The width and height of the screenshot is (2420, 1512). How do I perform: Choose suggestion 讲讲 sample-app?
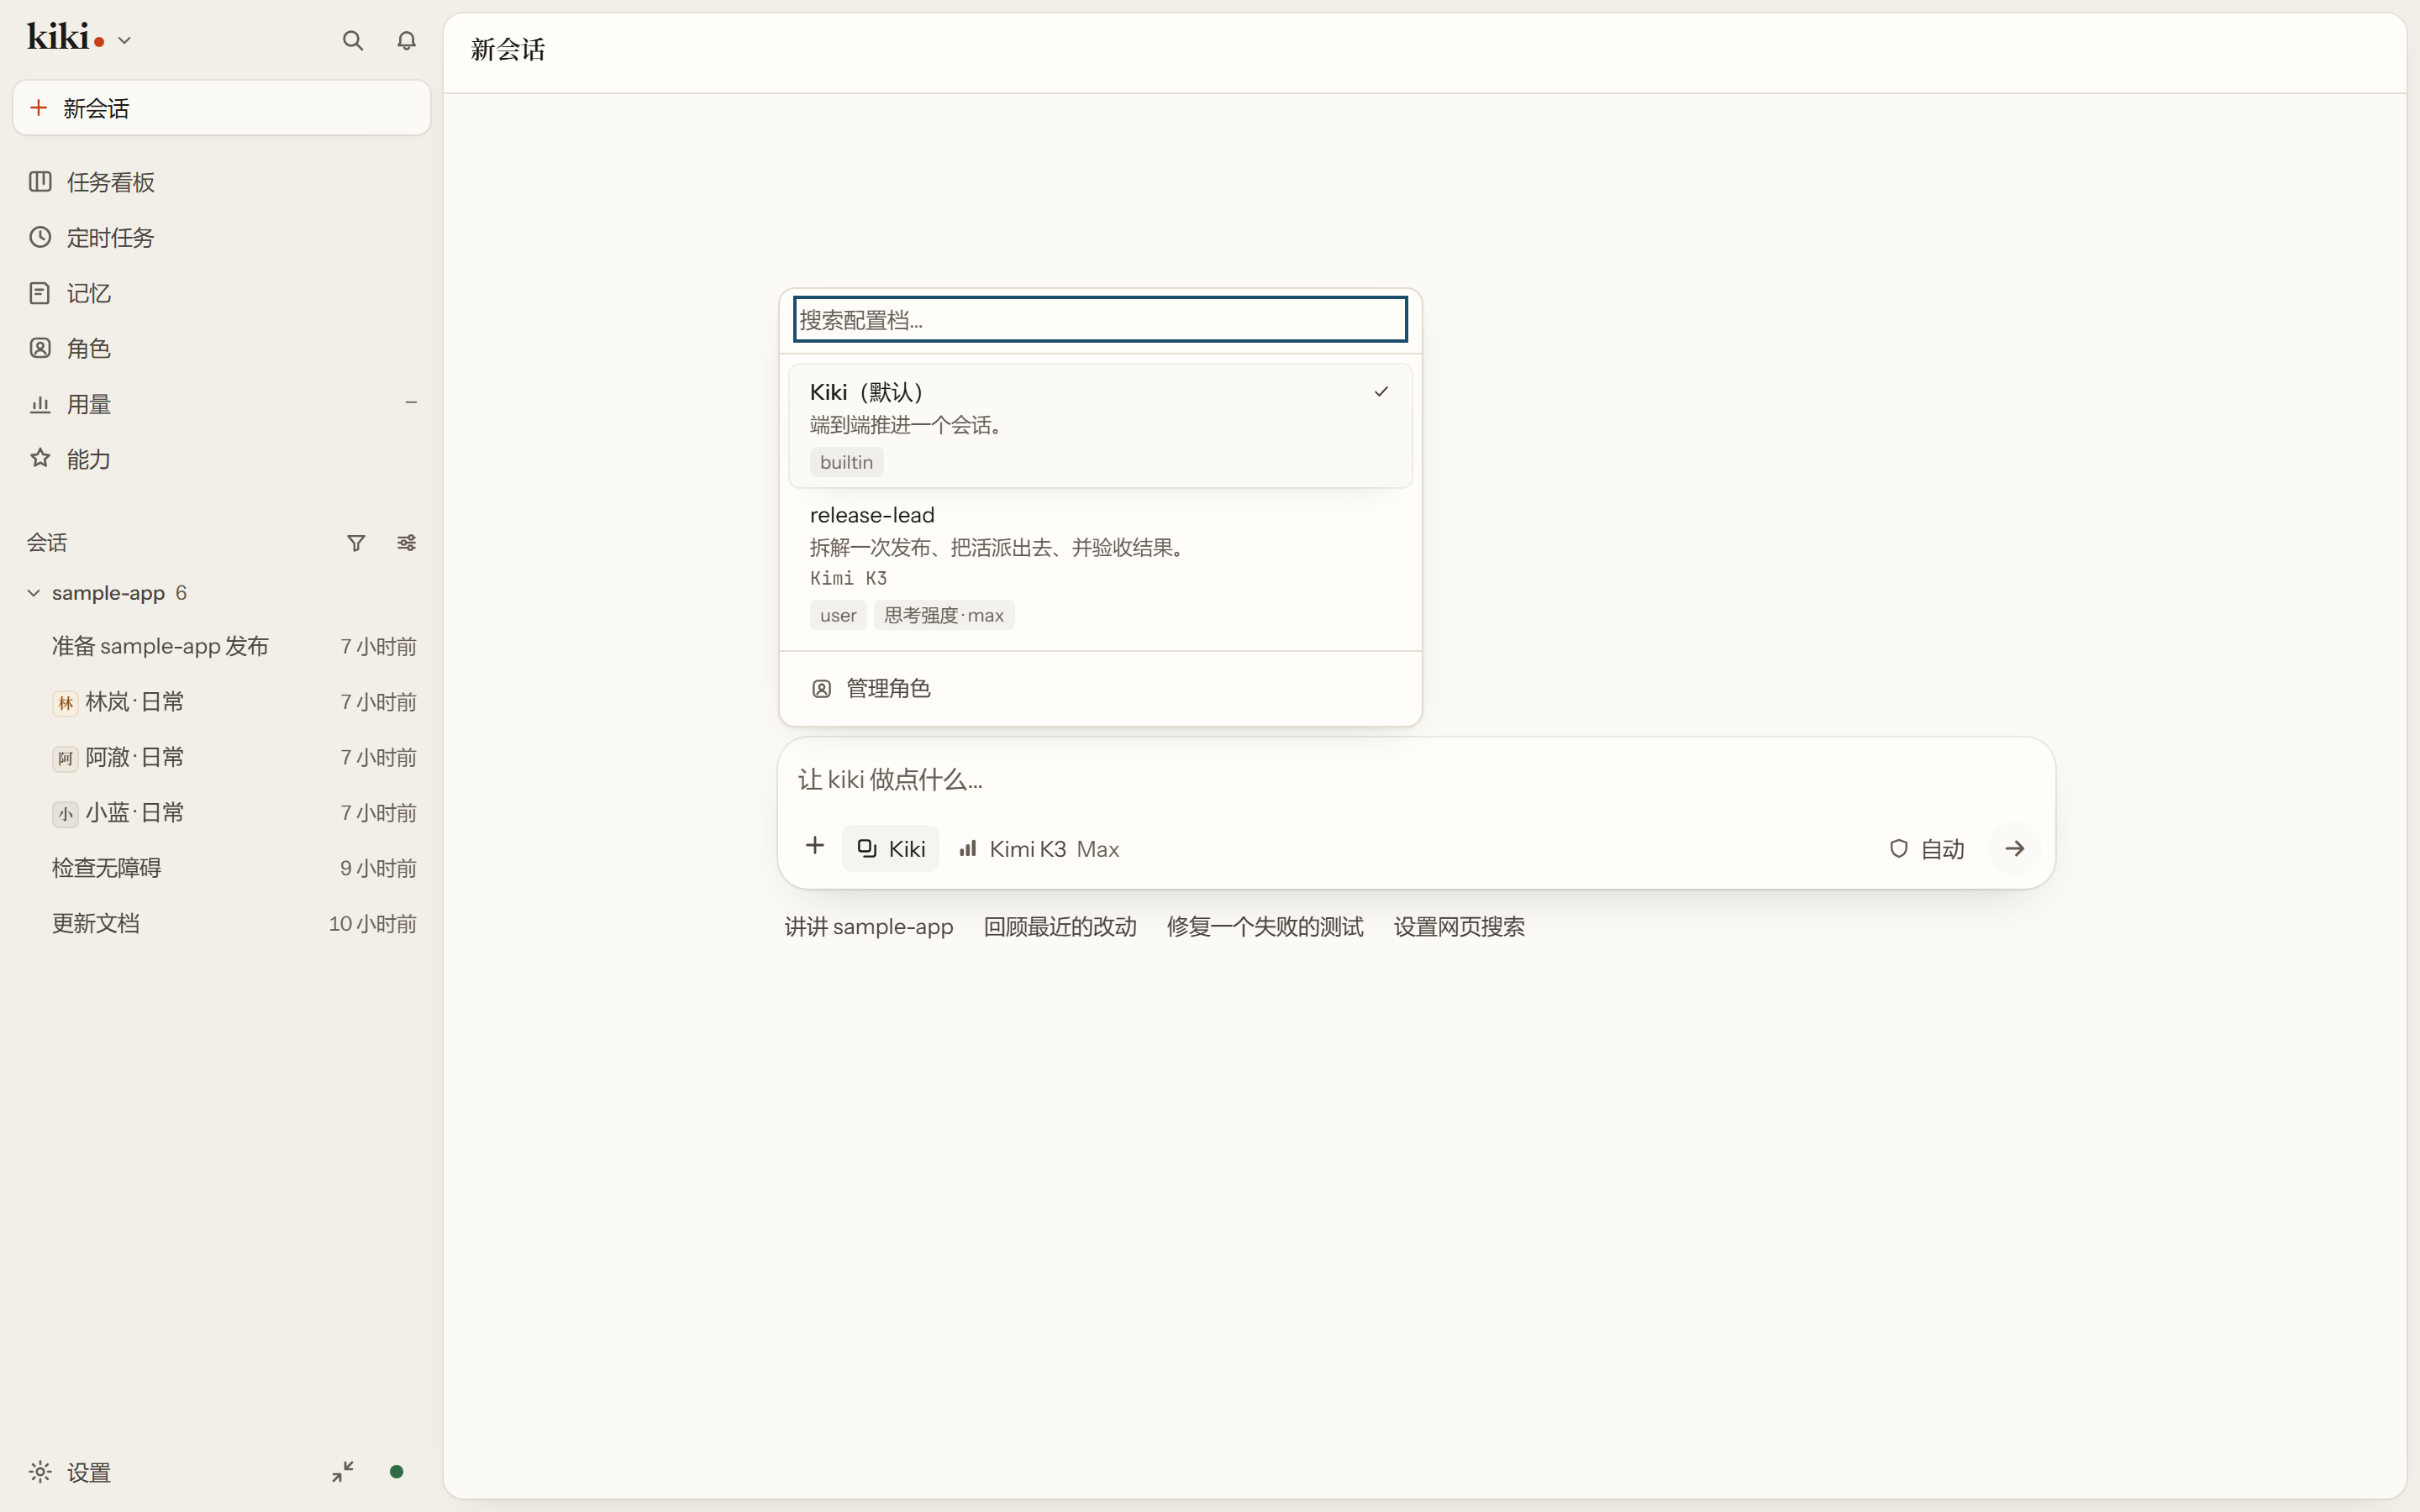click(x=868, y=927)
